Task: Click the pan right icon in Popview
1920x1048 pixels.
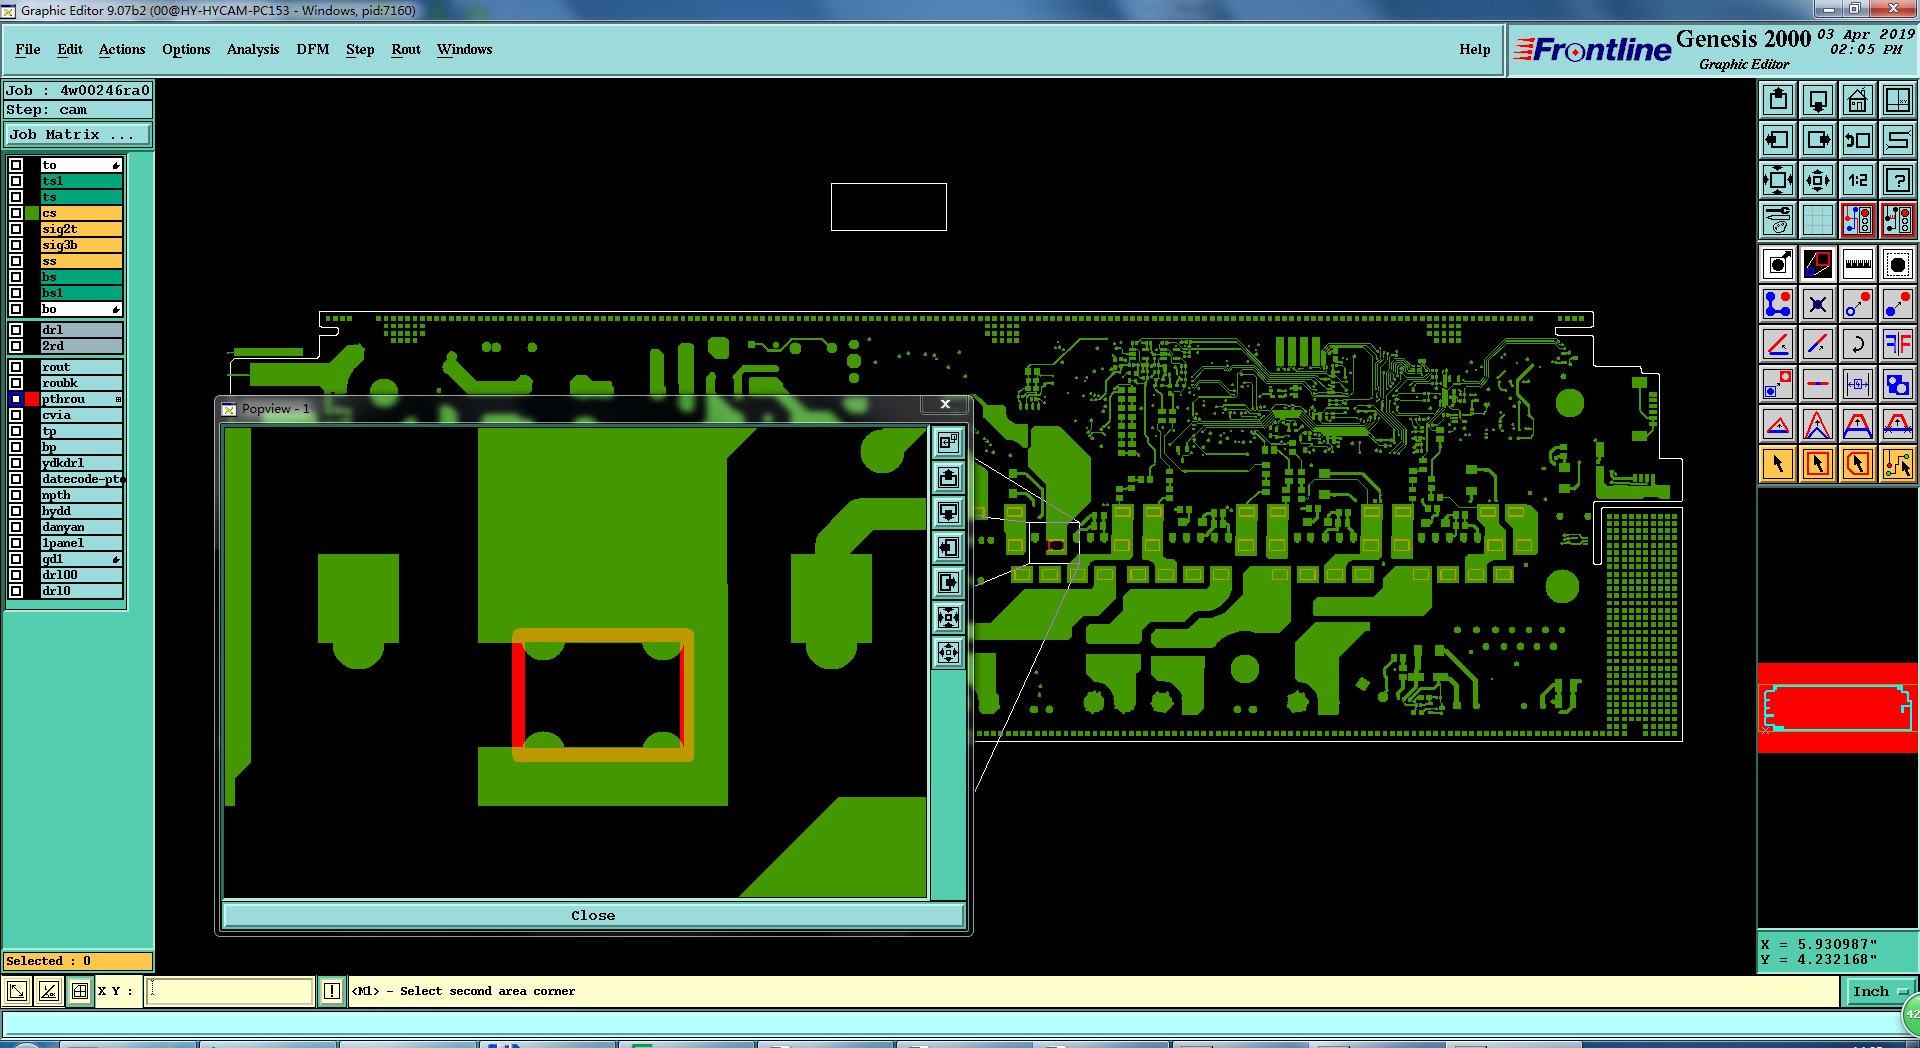Action: [948, 582]
